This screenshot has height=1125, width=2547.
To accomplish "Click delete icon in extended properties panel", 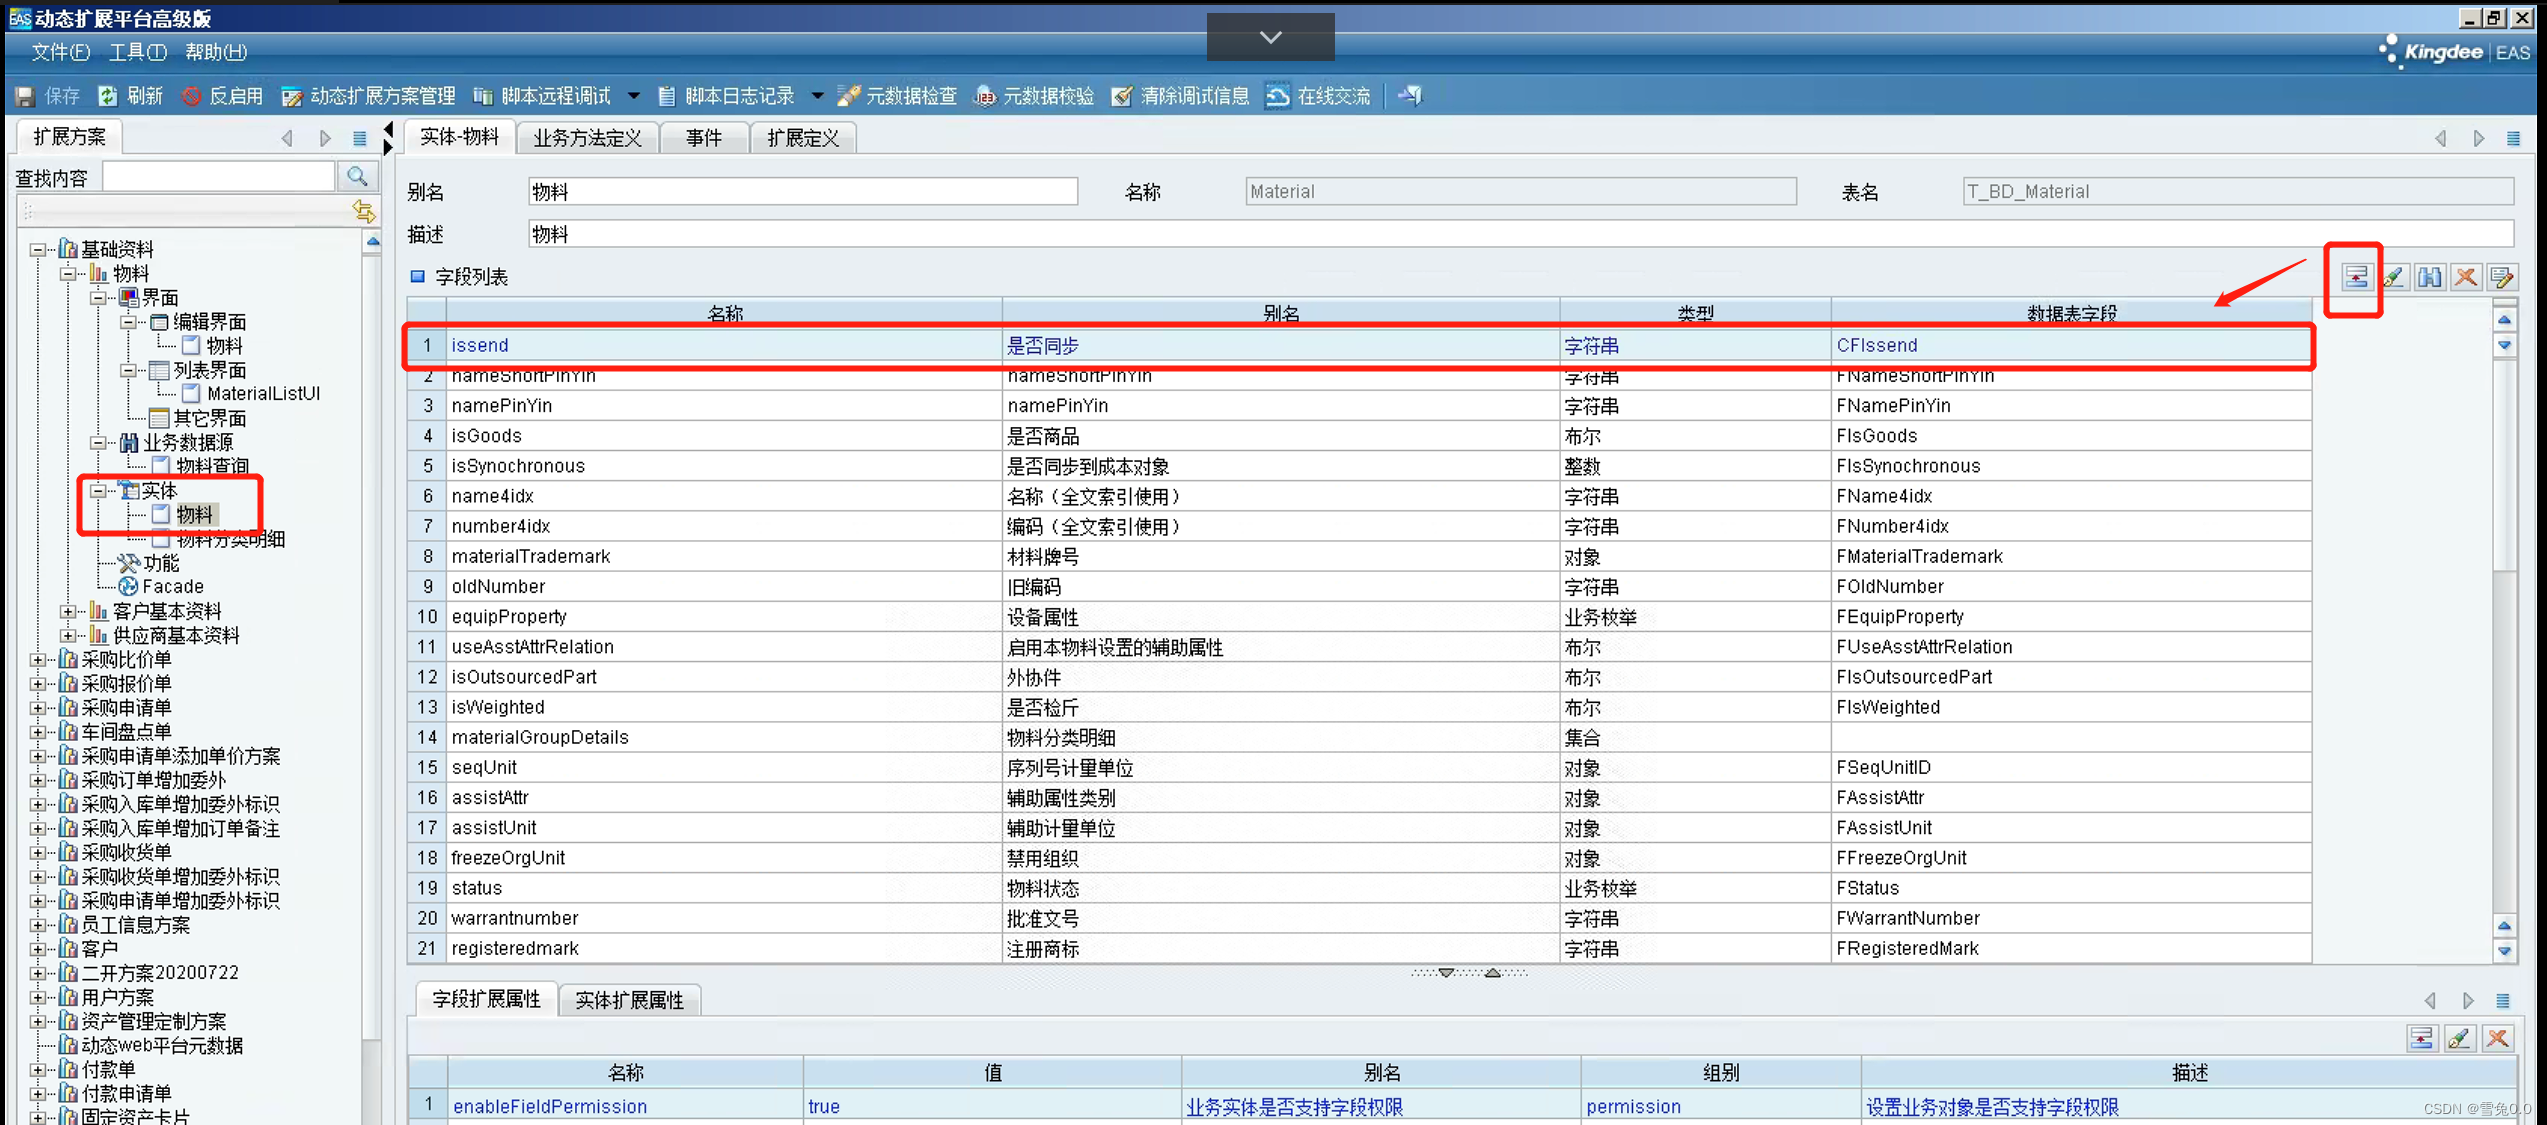I will (x=2497, y=1038).
